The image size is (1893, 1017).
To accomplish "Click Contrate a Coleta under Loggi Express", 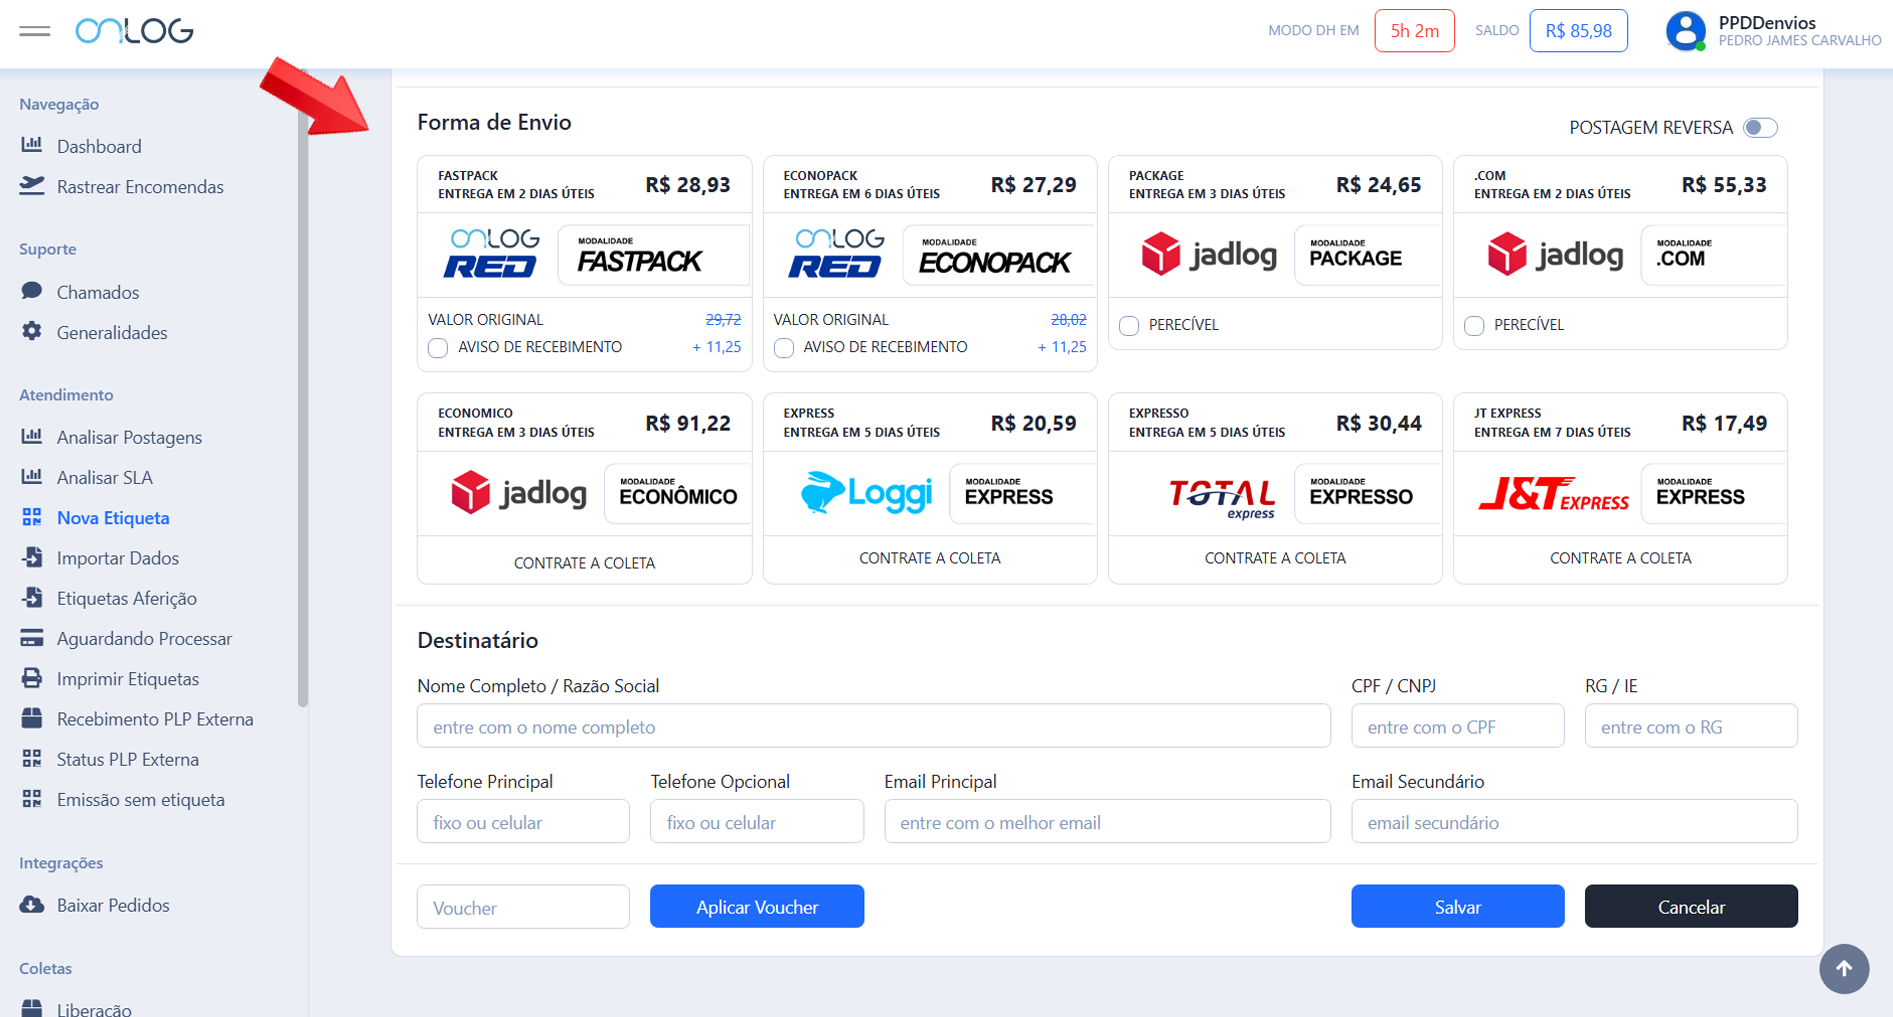I will (929, 558).
